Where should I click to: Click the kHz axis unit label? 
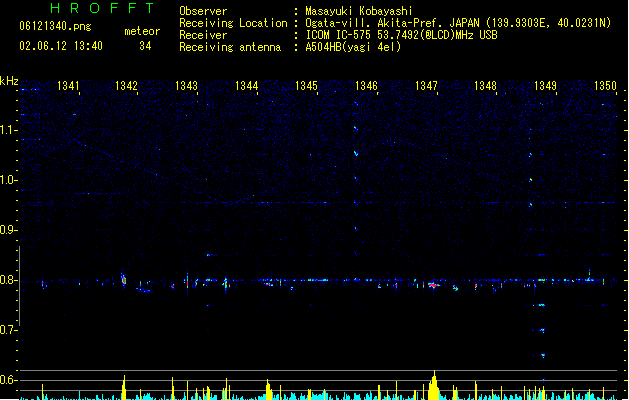9,81
